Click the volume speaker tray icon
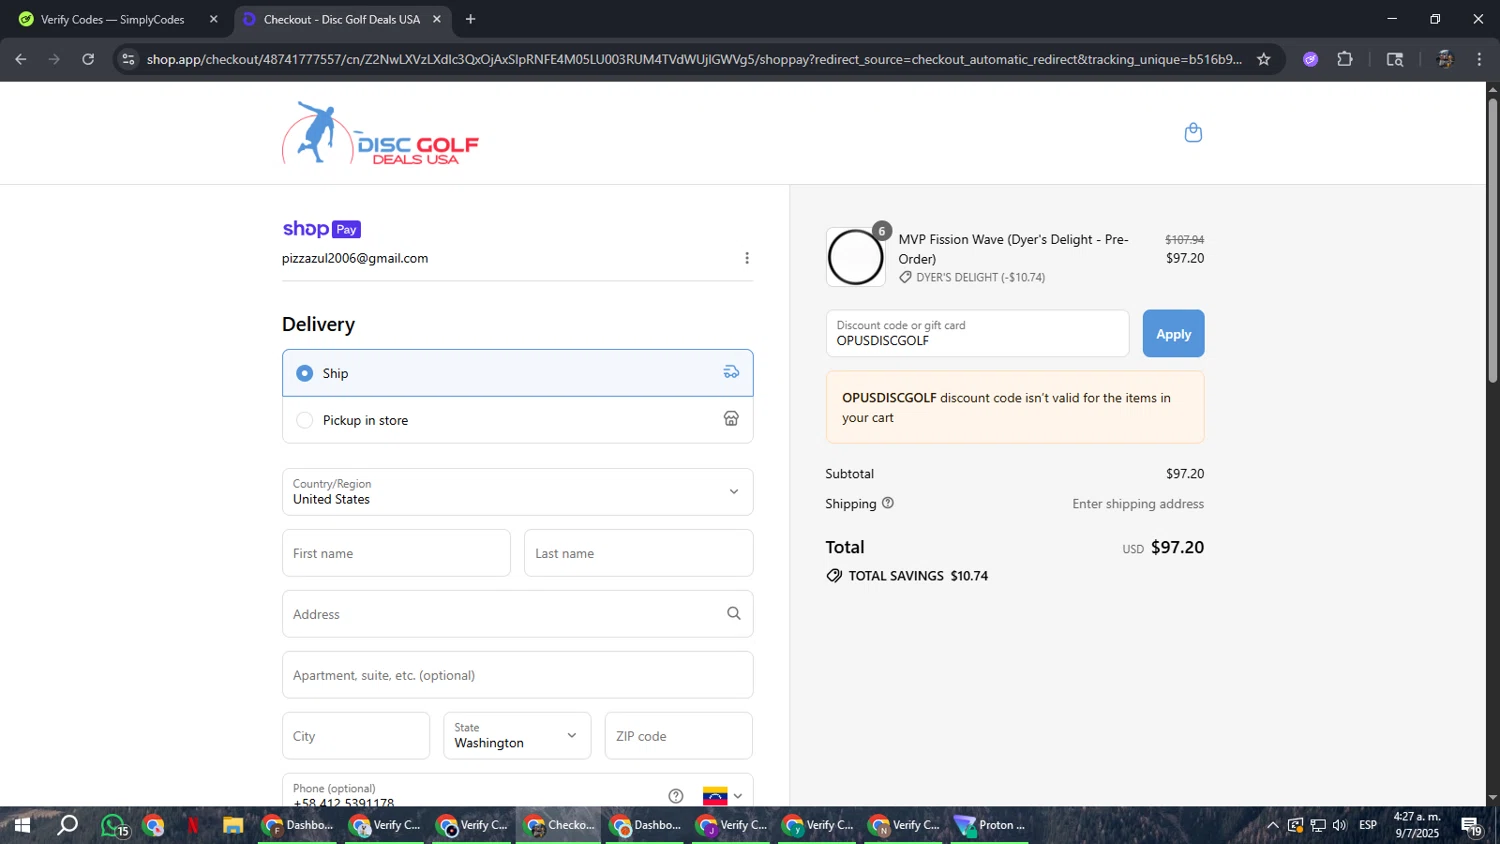Viewport: 1500px width, 844px height. (x=1340, y=825)
